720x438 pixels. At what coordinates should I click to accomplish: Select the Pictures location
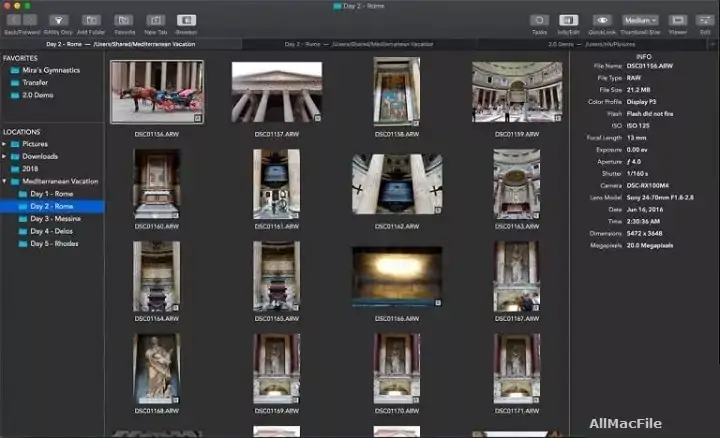click(x=35, y=144)
